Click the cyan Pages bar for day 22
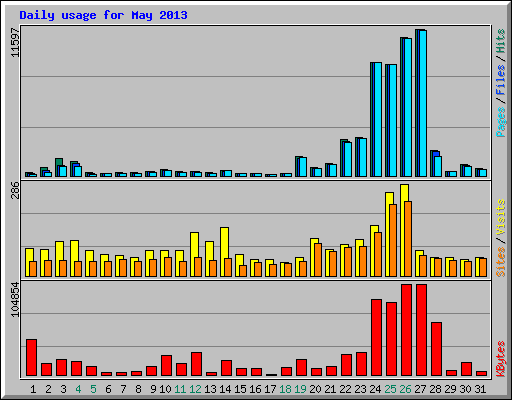Image resolution: width=512 pixels, height=400 pixels. point(348,159)
